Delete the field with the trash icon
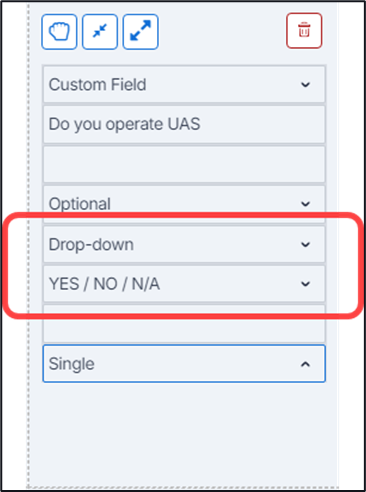Screen dimensions: 366x492 pyautogui.click(x=304, y=31)
